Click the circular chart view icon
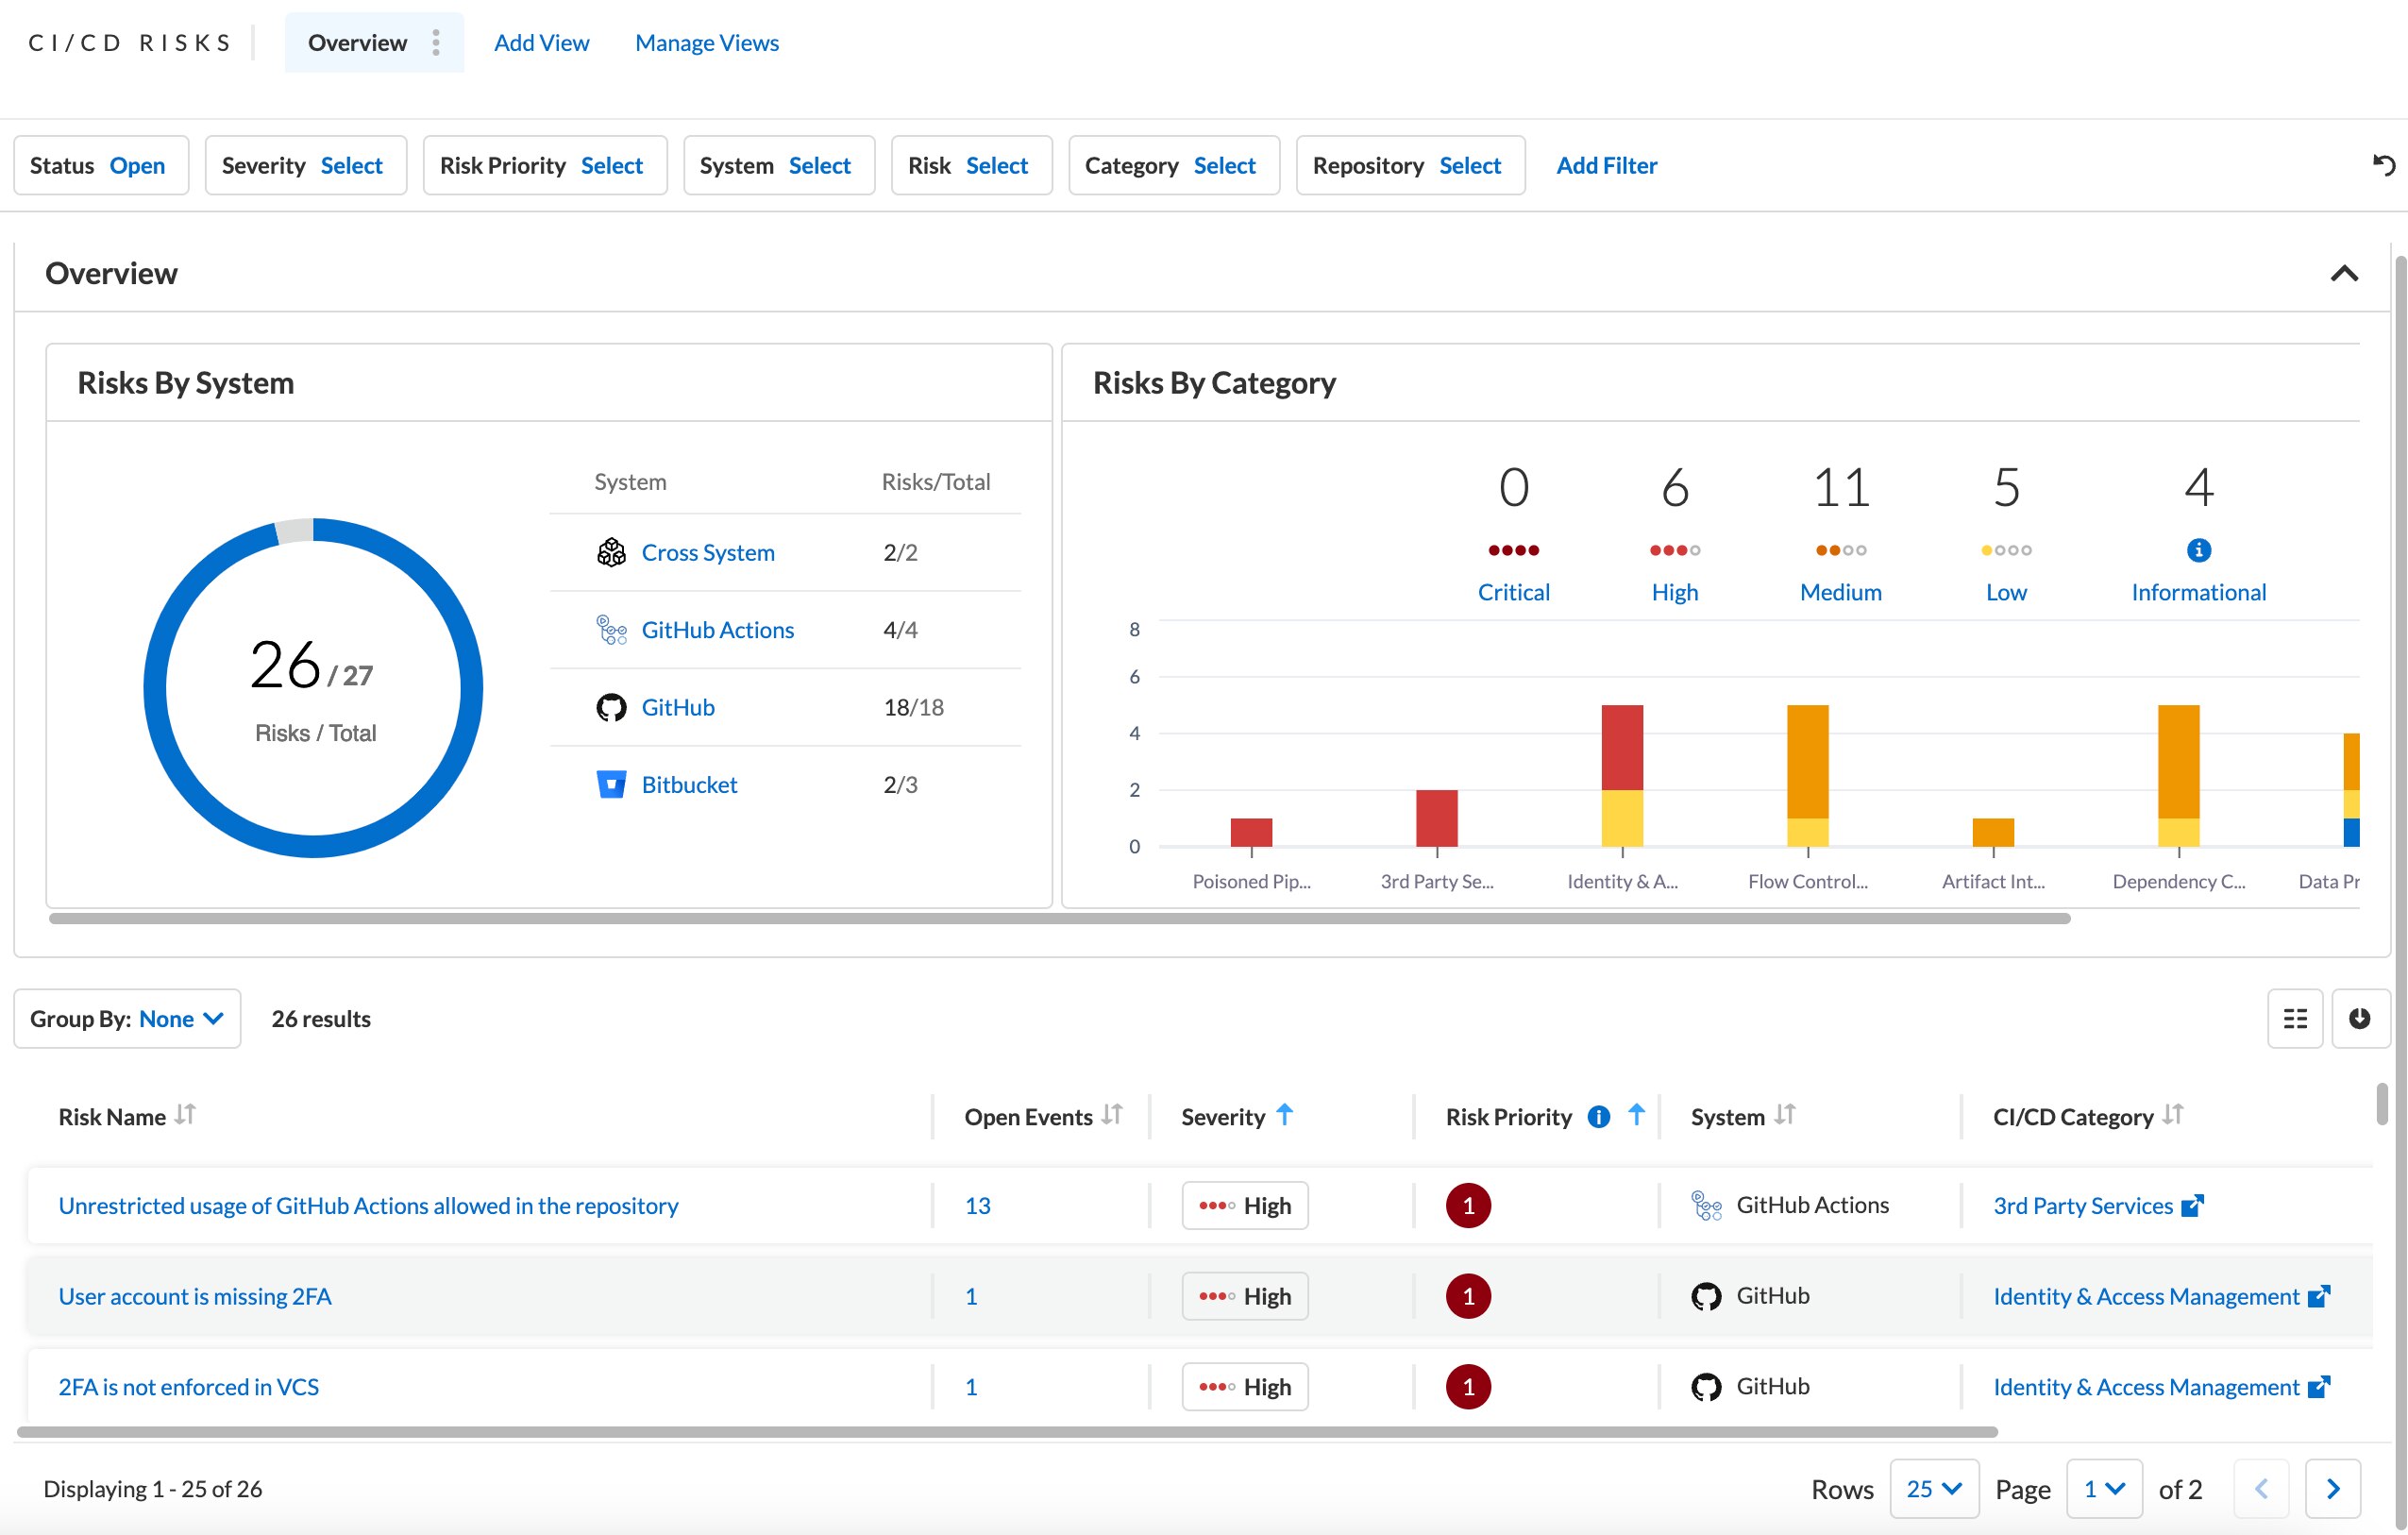 (2359, 1016)
